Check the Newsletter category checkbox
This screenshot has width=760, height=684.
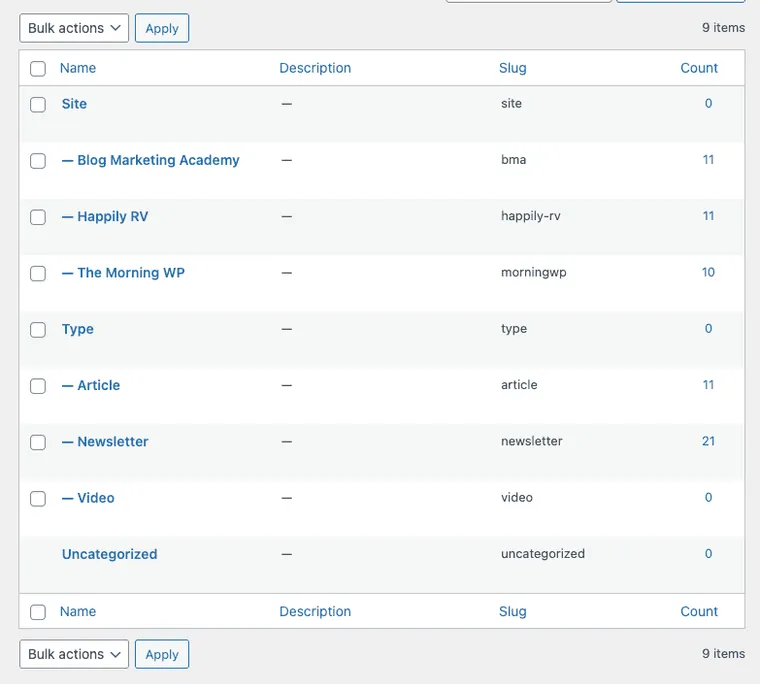38,442
